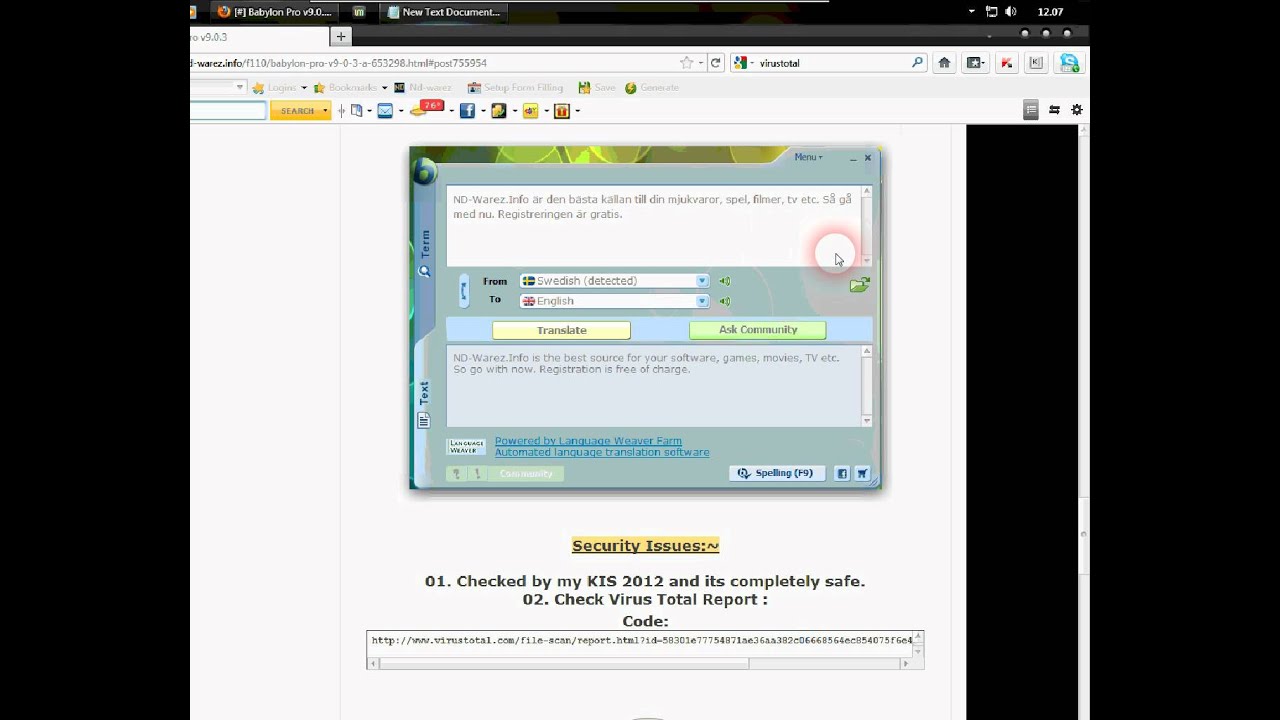1280x720 pixels.
Task: Open the SEARCH button's dropdown arrow
Action: (x=325, y=111)
